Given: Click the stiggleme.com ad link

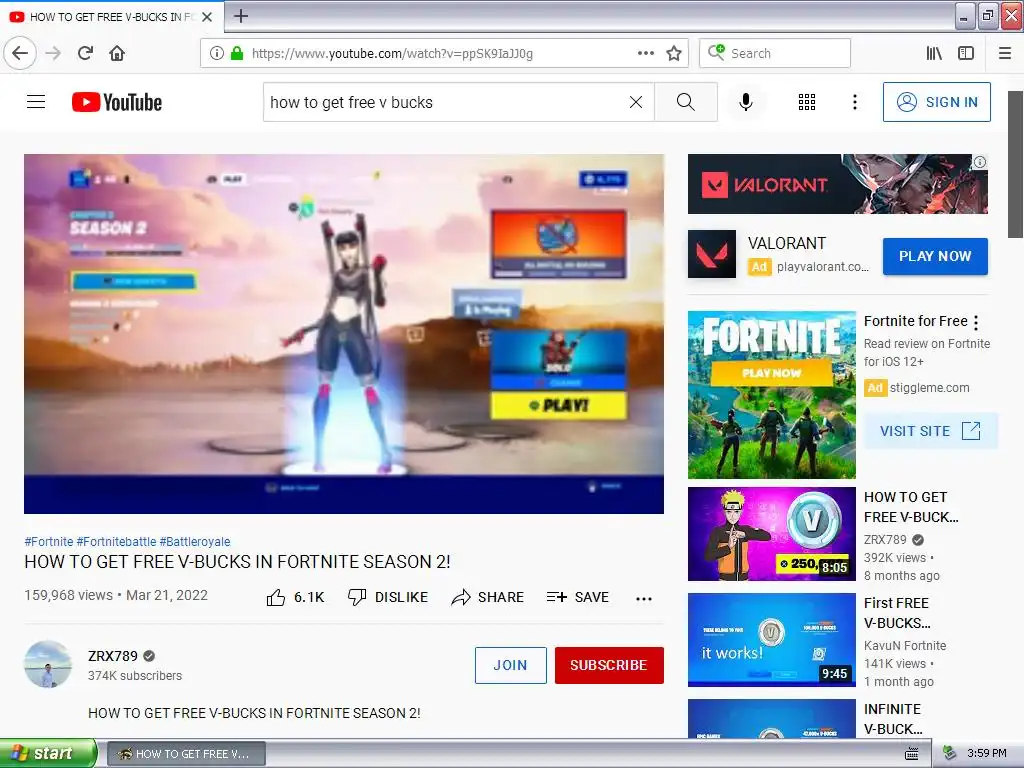Looking at the screenshot, I should [929, 387].
